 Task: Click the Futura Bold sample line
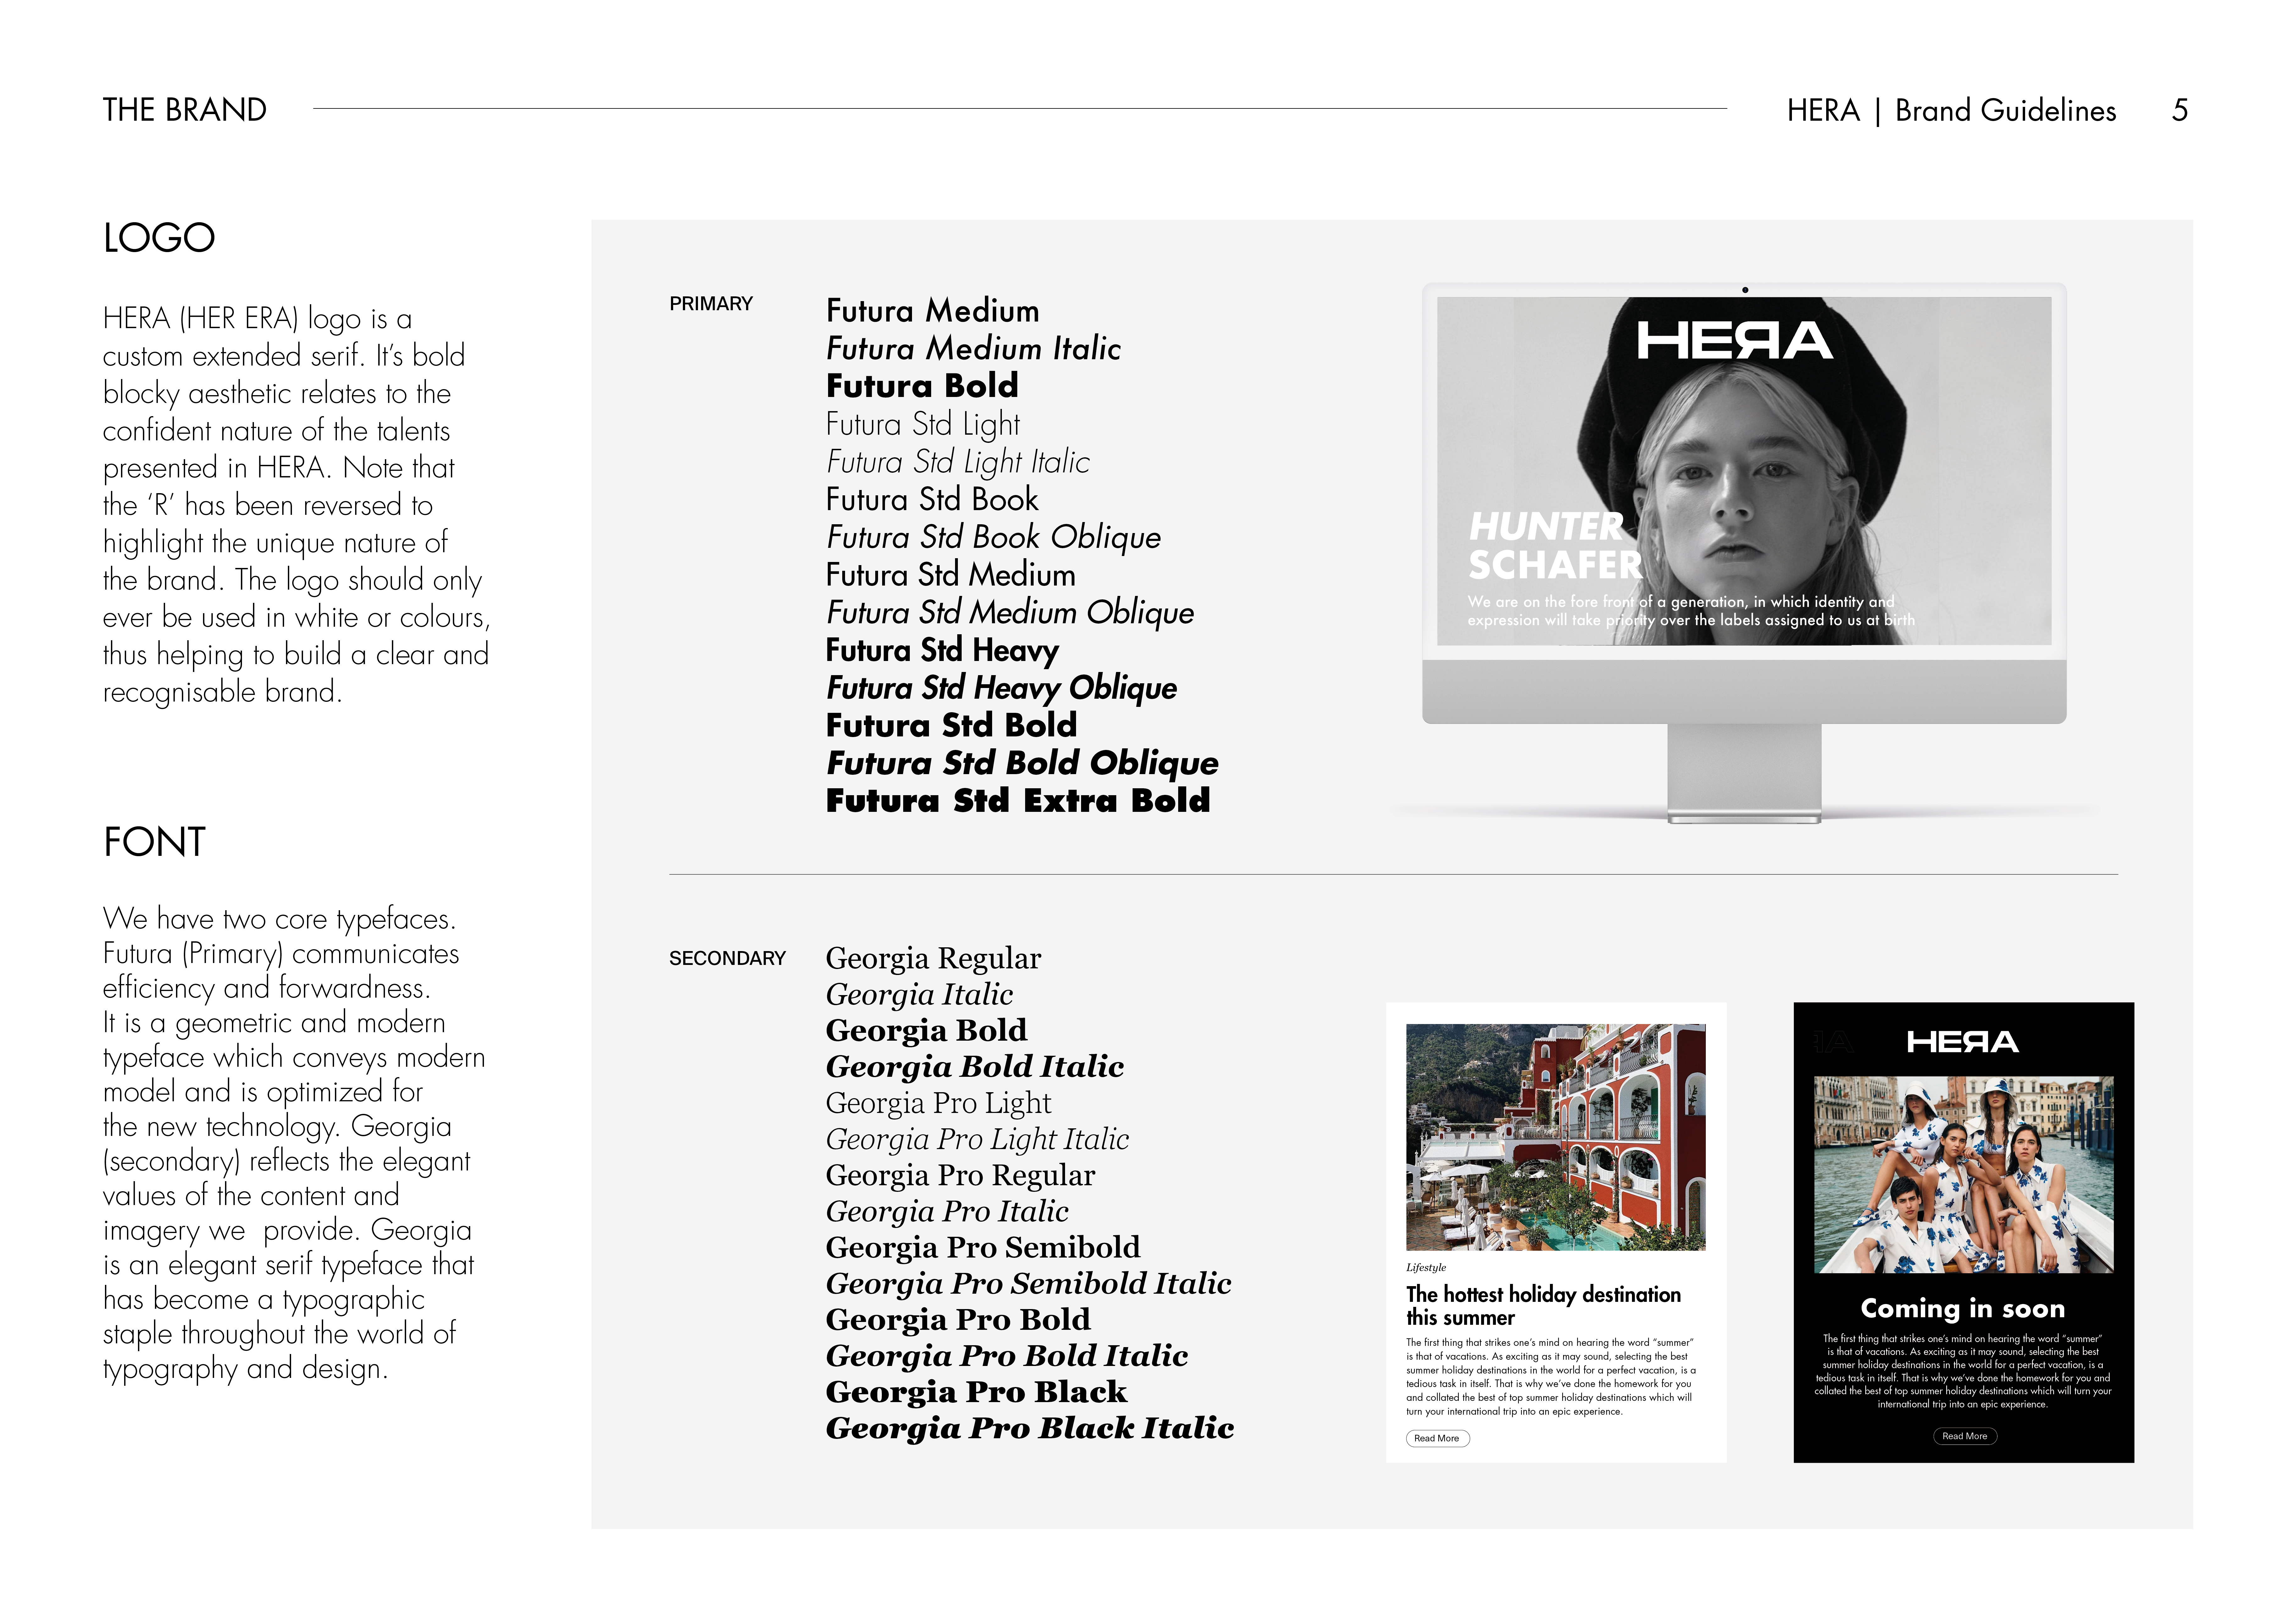point(922,386)
